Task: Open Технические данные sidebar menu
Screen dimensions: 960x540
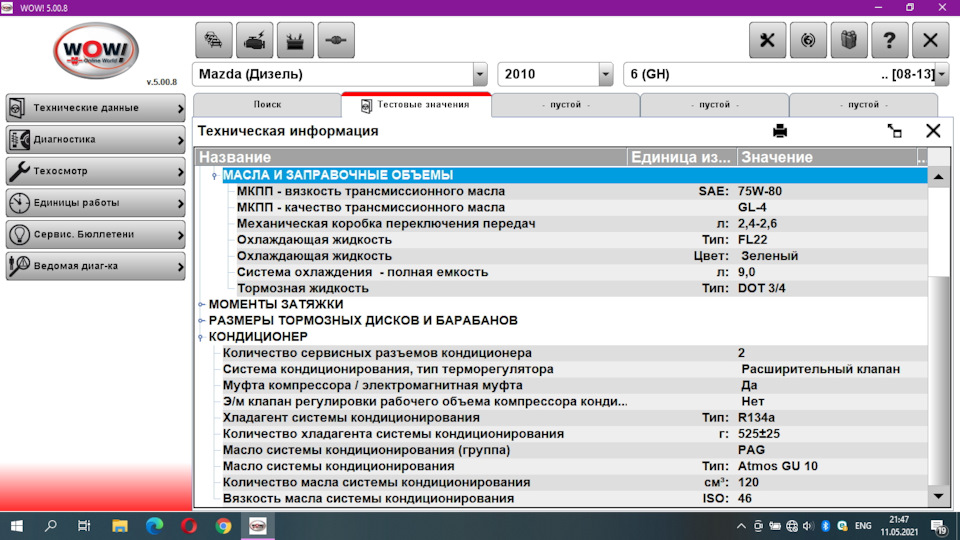Action: click(96, 108)
